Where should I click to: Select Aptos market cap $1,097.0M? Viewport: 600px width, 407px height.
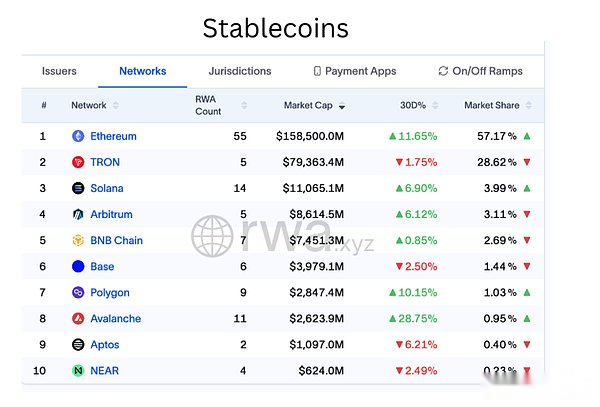coord(316,345)
